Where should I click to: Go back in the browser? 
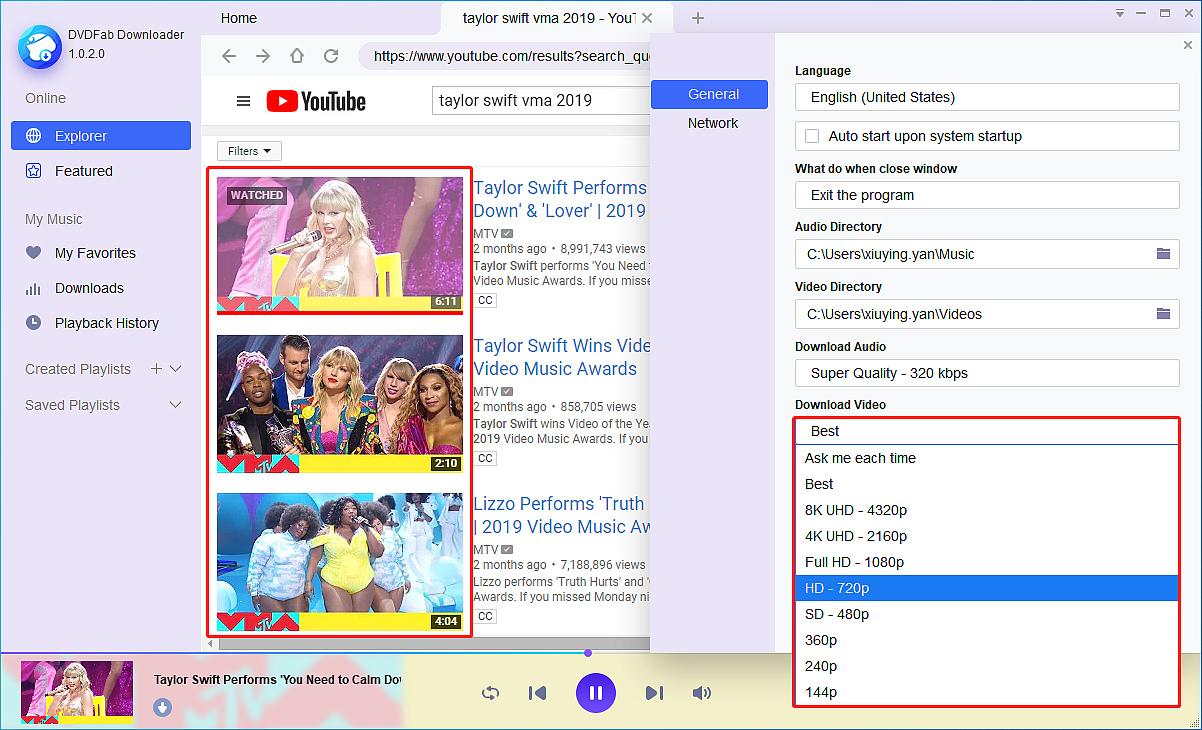[229, 56]
